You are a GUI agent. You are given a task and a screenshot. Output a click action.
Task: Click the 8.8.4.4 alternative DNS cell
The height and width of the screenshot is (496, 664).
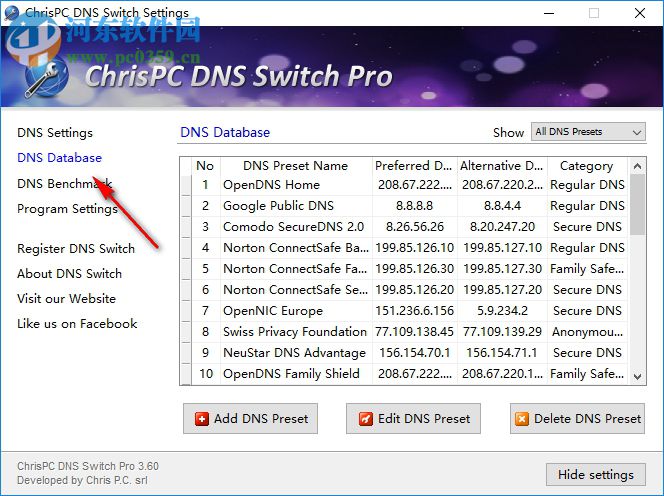502,206
